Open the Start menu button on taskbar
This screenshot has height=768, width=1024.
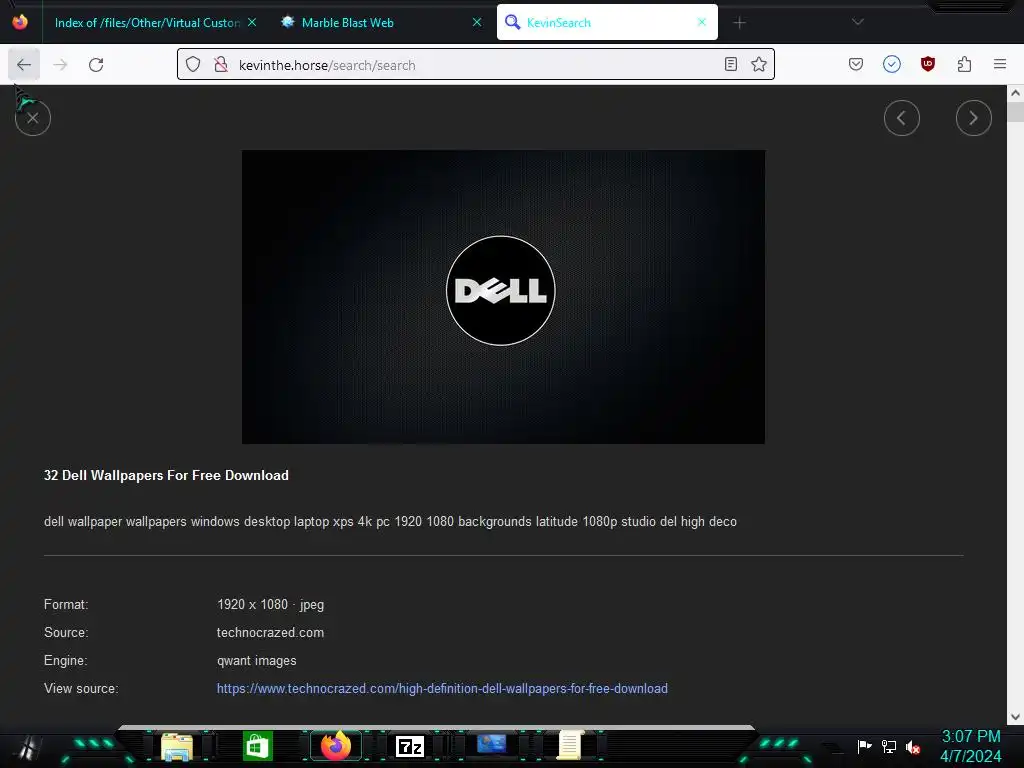click(x=27, y=746)
